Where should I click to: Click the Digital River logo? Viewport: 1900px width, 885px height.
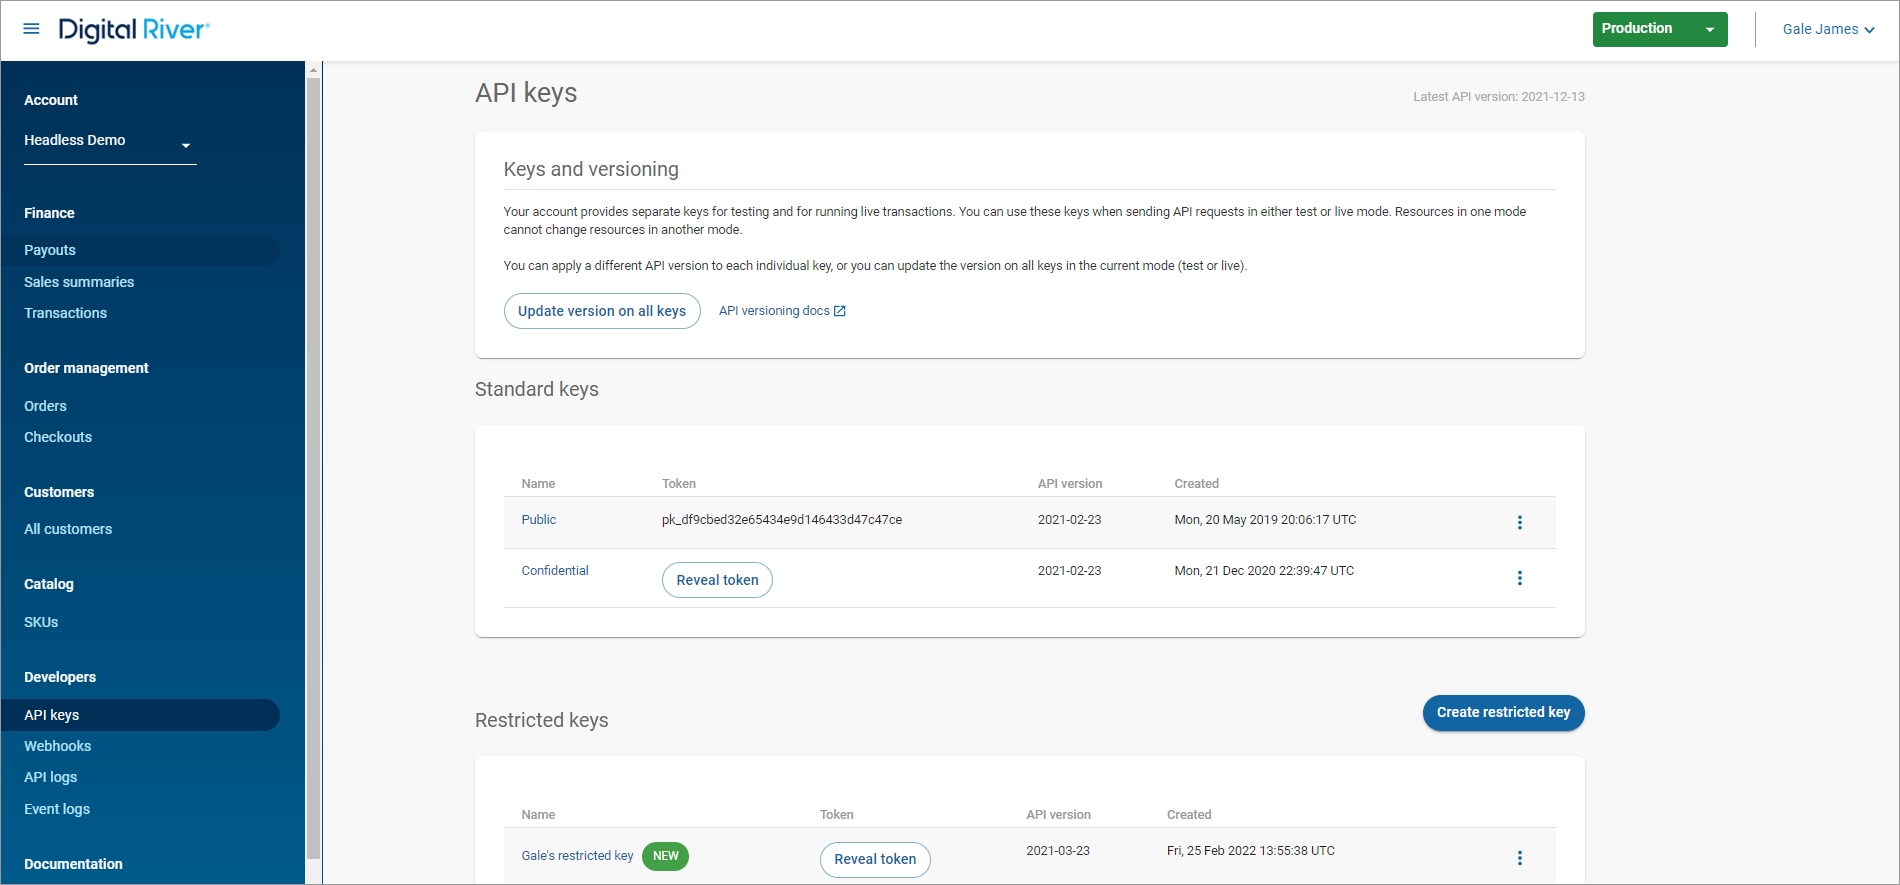[x=134, y=30]
